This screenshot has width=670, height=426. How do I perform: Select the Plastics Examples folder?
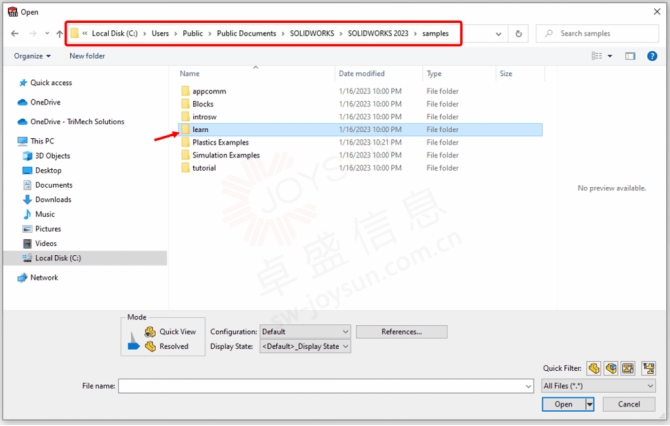pyautogui.click(x=220, y=142)
